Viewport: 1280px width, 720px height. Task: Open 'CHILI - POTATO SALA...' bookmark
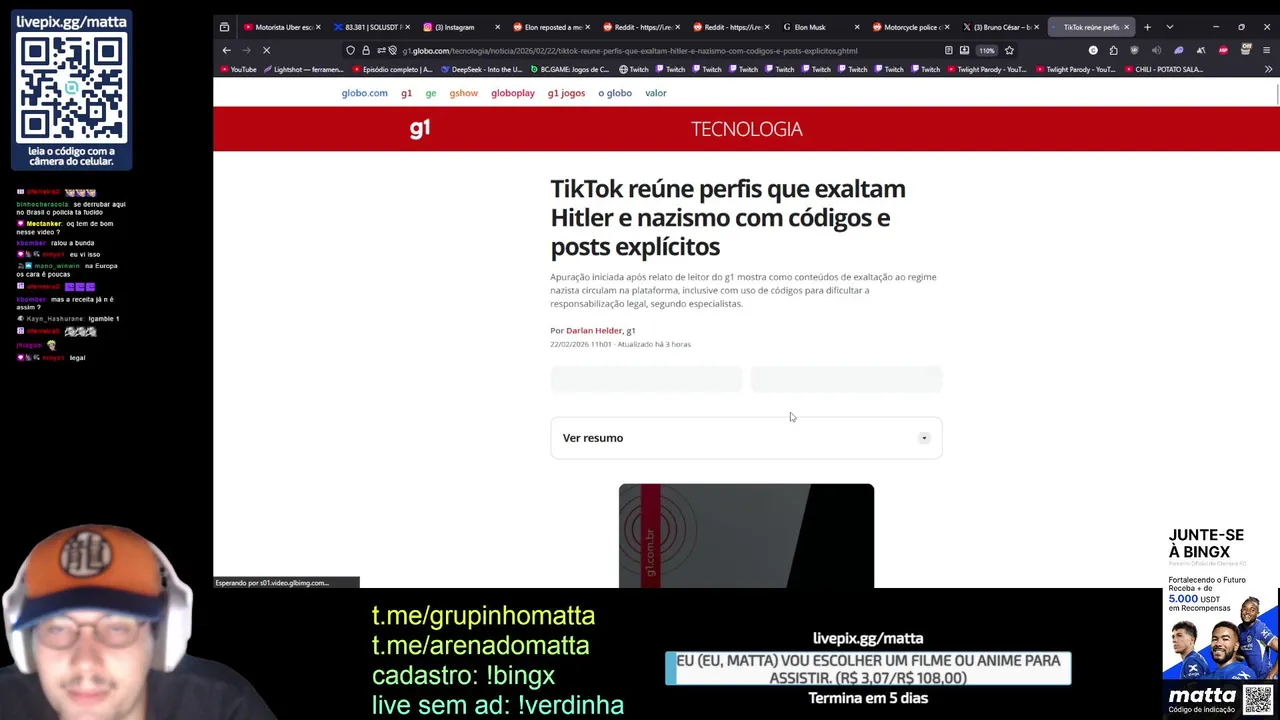[1164, 69]
